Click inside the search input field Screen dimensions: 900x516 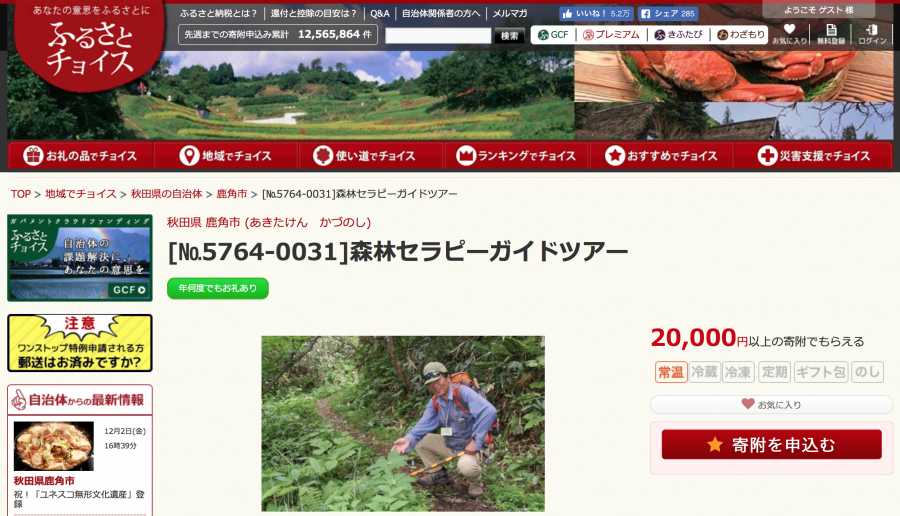point(438,36)
